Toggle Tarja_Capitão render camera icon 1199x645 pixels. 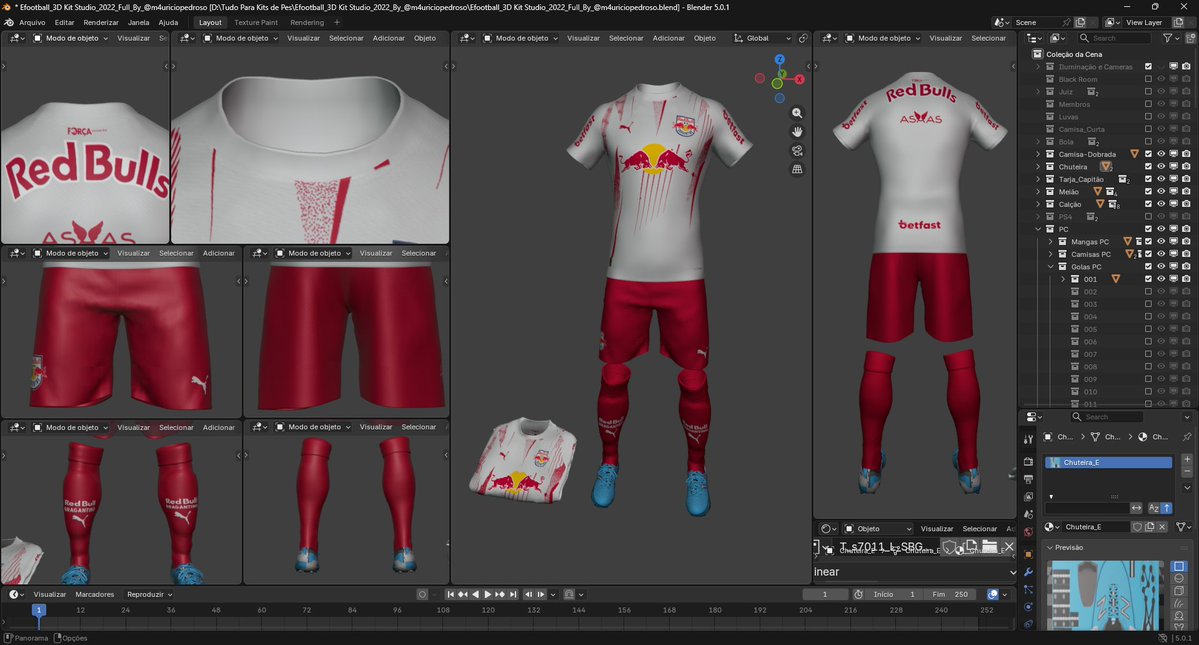pos(1186,179)
